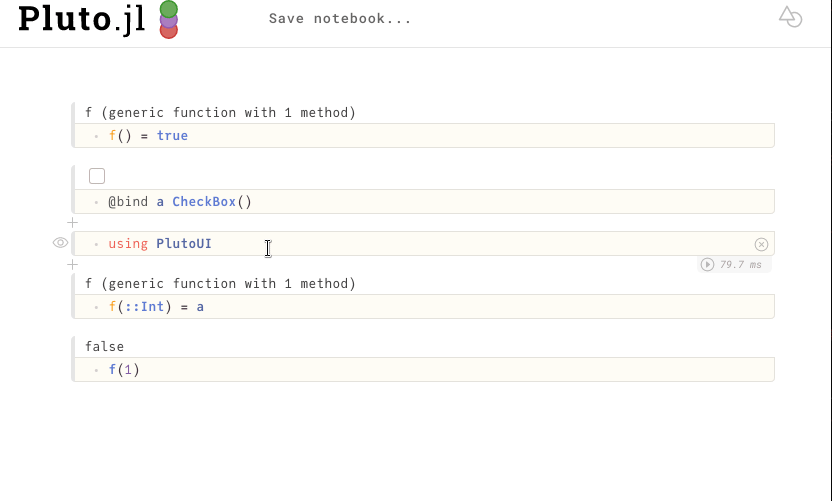Click the false output text
The width and height of the screenshot is (832, 501).
pos(105,347)
